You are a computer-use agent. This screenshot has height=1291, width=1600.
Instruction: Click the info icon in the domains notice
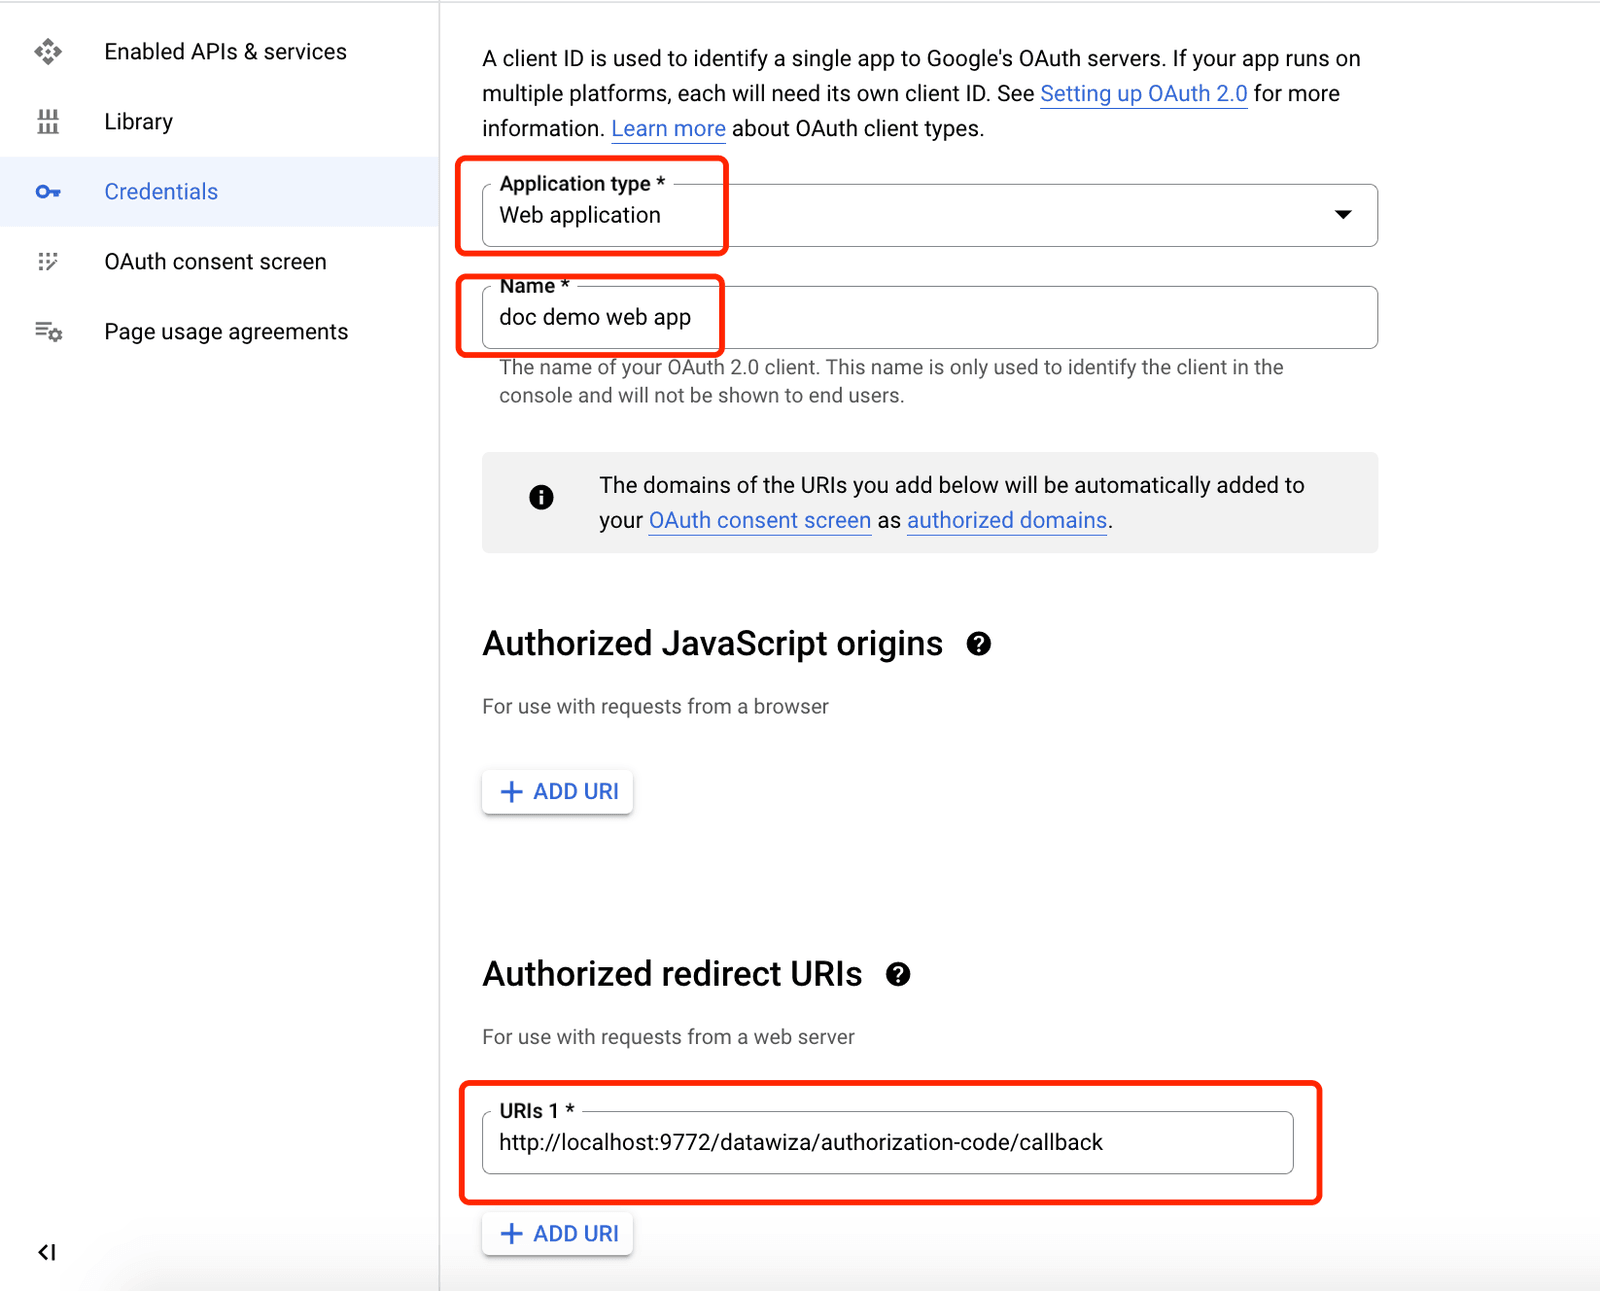541,497
